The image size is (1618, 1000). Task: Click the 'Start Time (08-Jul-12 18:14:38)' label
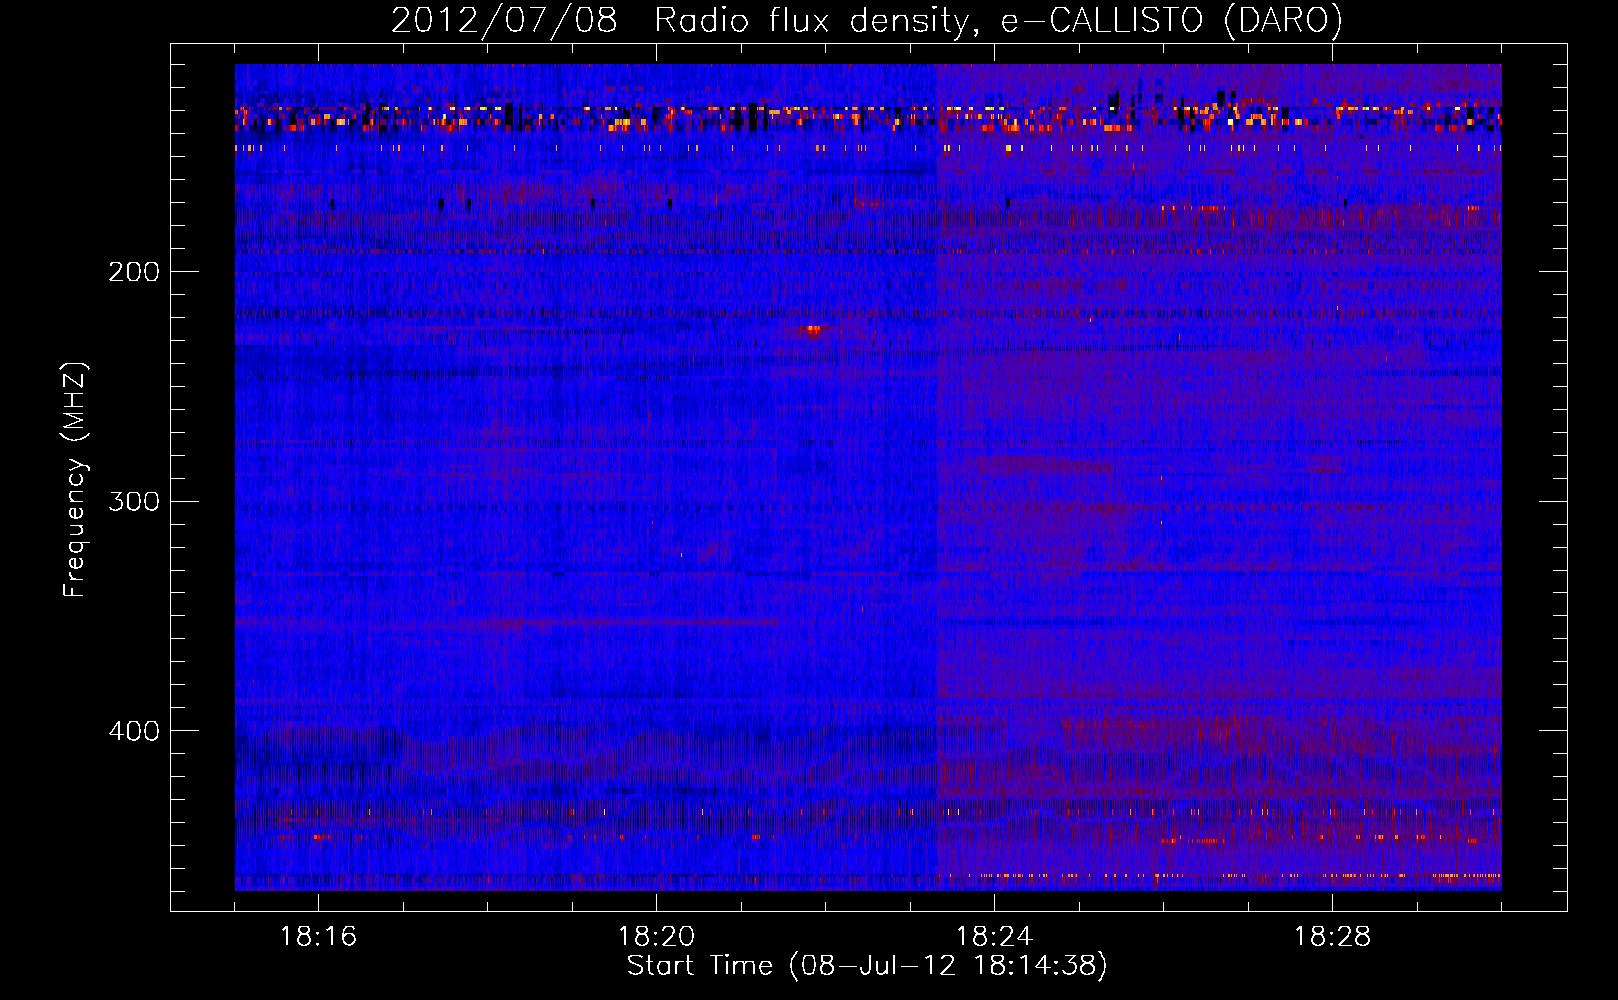click(x=867, y=966)
